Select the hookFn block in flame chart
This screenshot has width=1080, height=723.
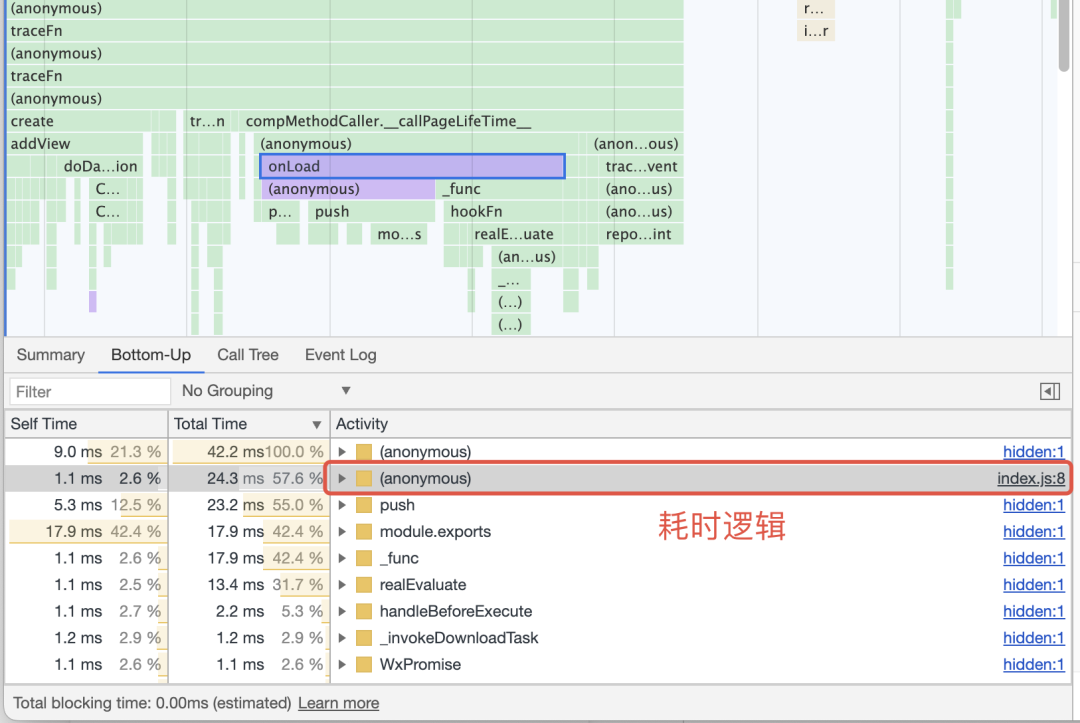tap(503, 211)
